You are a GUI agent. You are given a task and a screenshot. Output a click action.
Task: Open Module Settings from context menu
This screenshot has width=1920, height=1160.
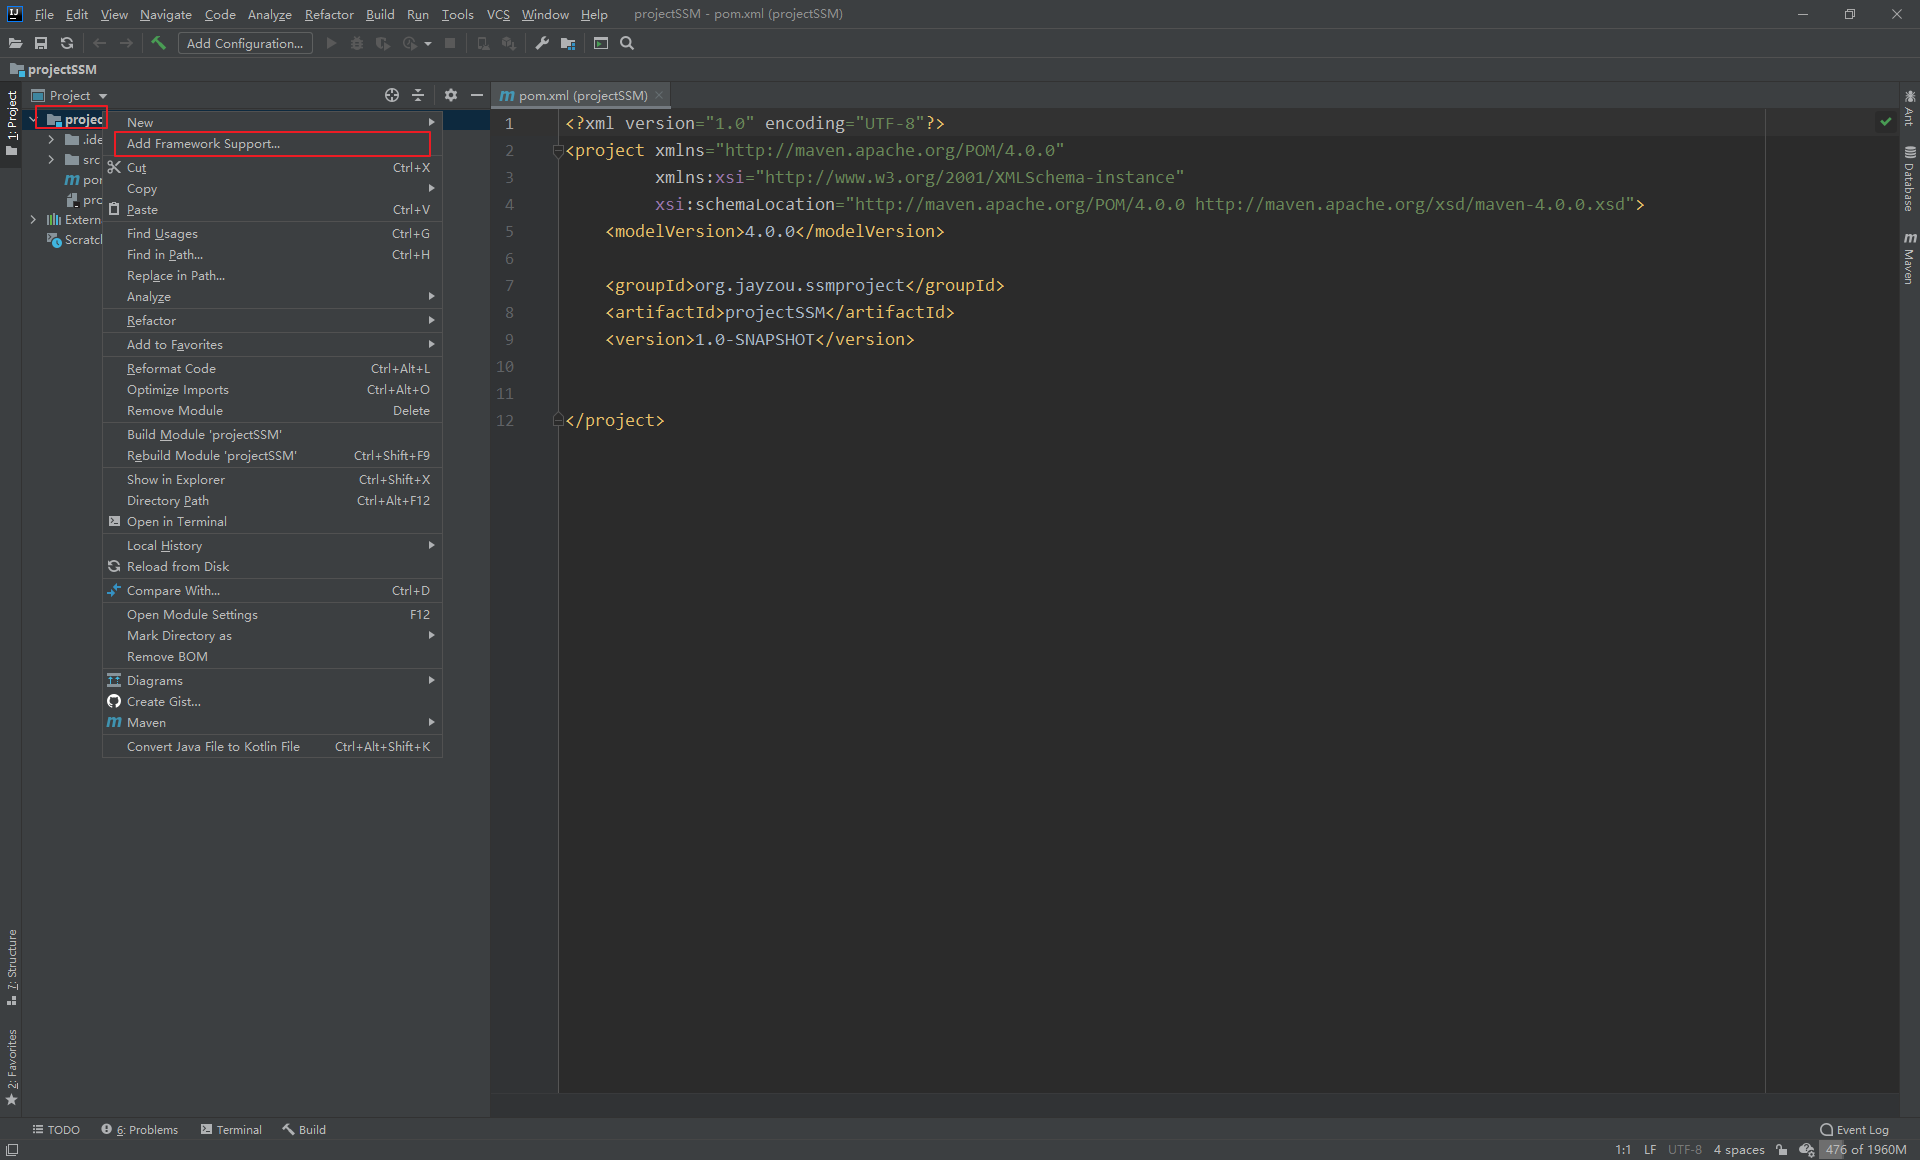[272, 615]
